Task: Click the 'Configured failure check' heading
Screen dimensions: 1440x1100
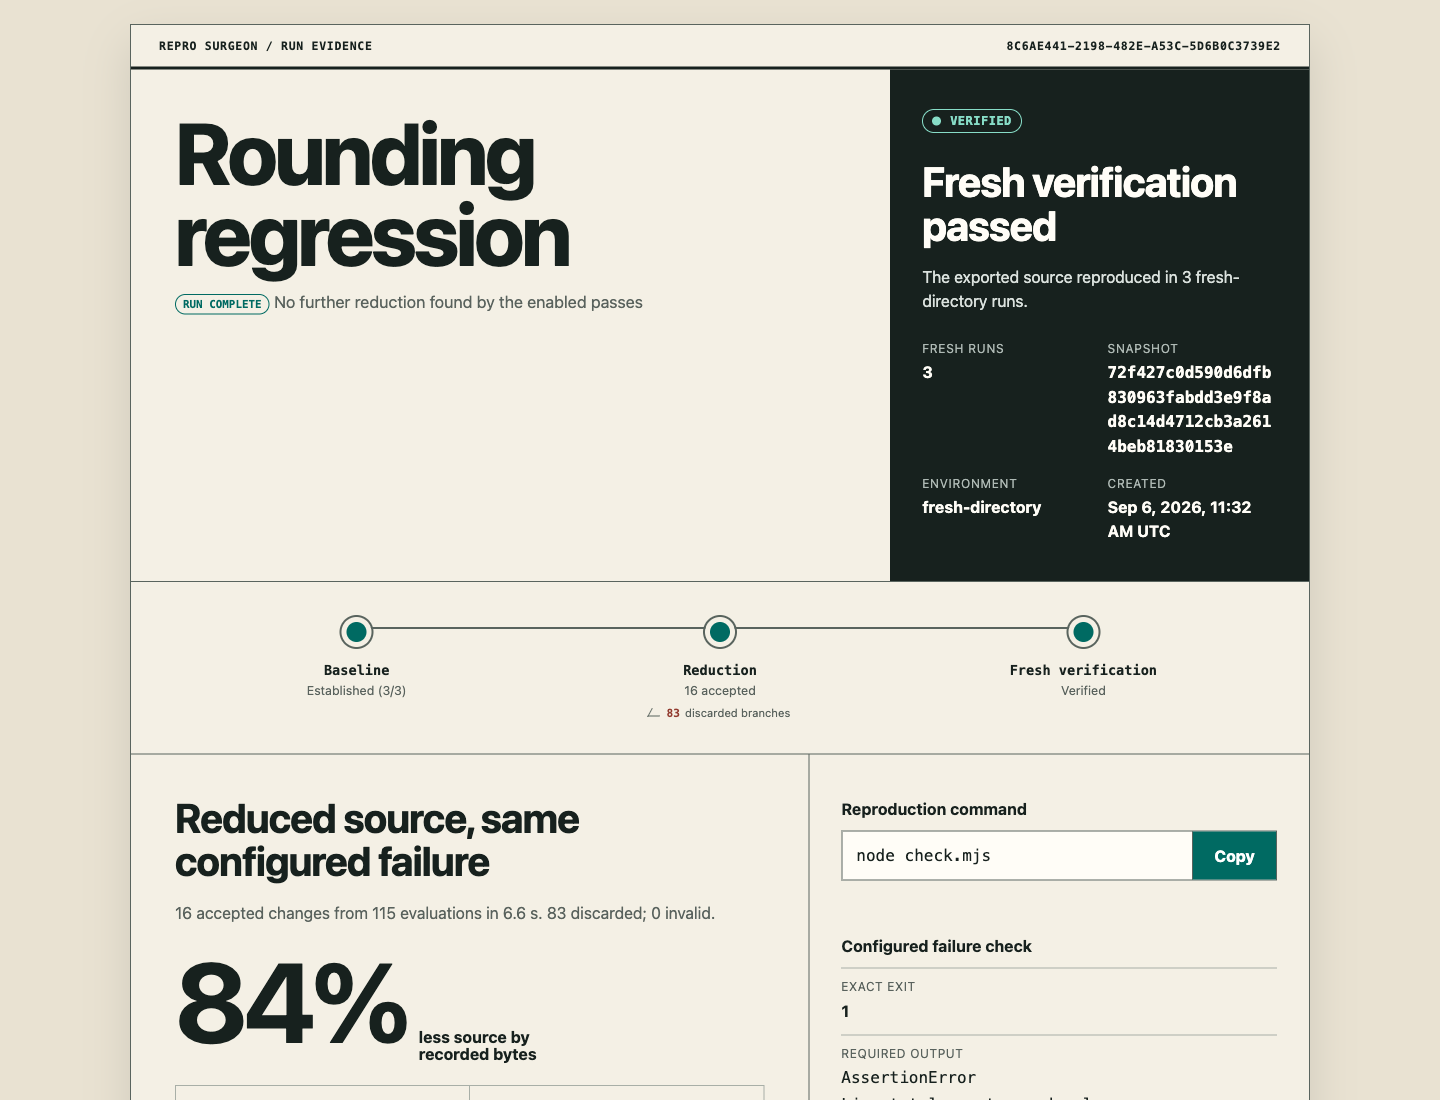Action: 936,946
